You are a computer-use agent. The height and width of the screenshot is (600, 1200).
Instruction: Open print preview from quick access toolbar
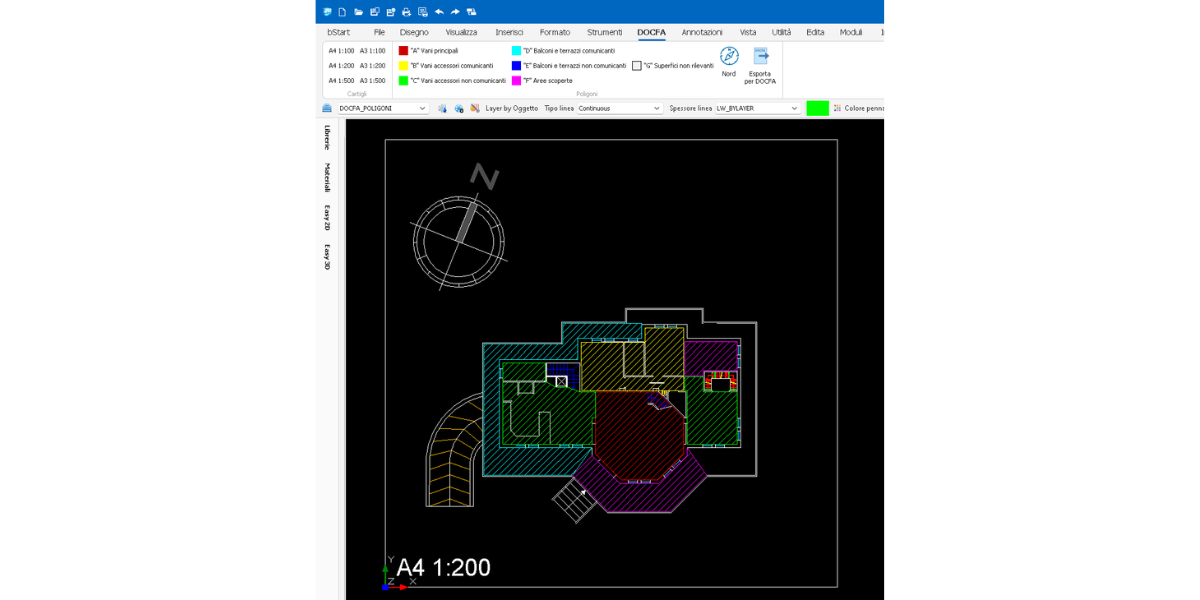[423, 12]
